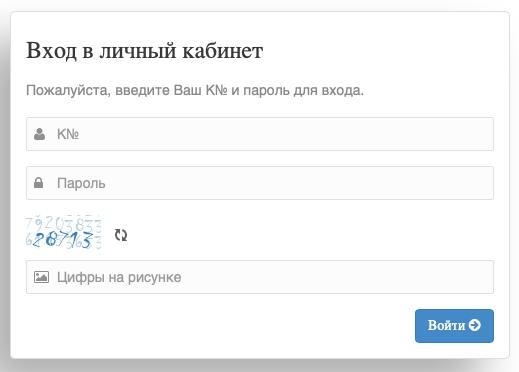
Task: Click the Цифры на рисунке captcha field
Action: click(260, 277)
